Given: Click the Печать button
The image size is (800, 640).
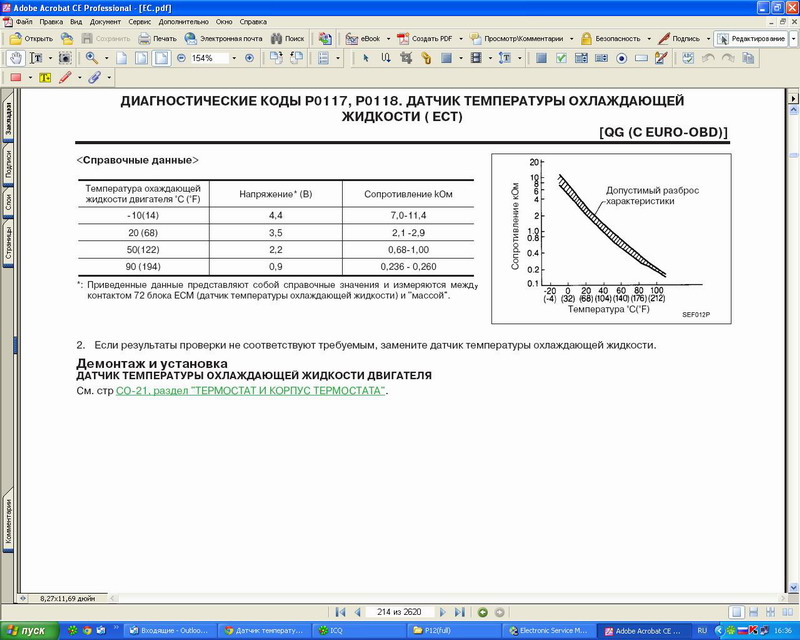Looking at the screenshot, I should (158, 39).
